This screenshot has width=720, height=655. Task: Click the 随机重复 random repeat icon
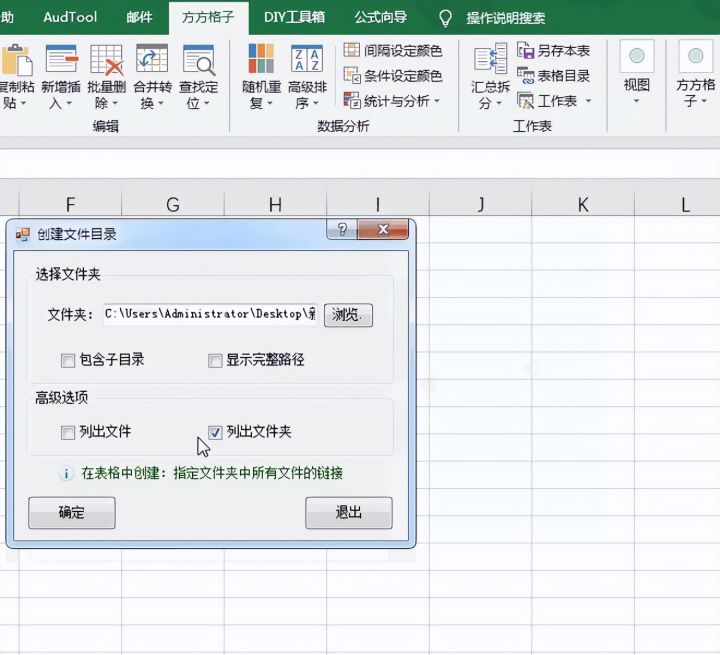(x=261, y=59)
